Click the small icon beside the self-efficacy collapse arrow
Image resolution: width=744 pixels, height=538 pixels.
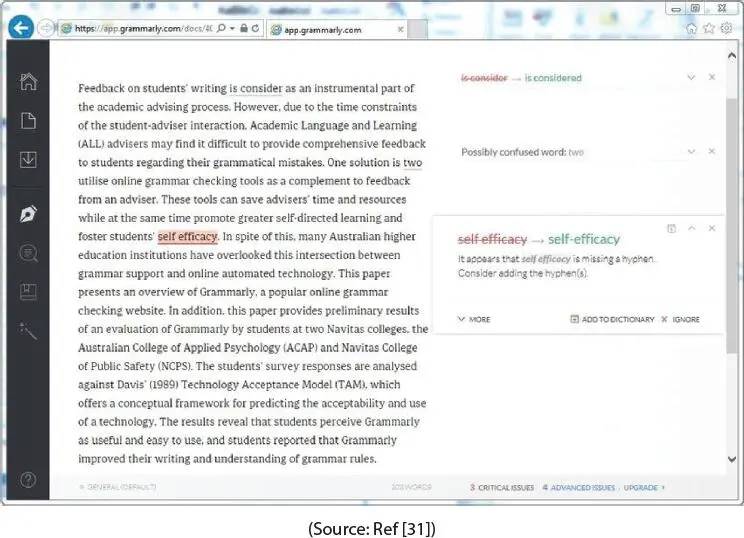coord(671,229)
